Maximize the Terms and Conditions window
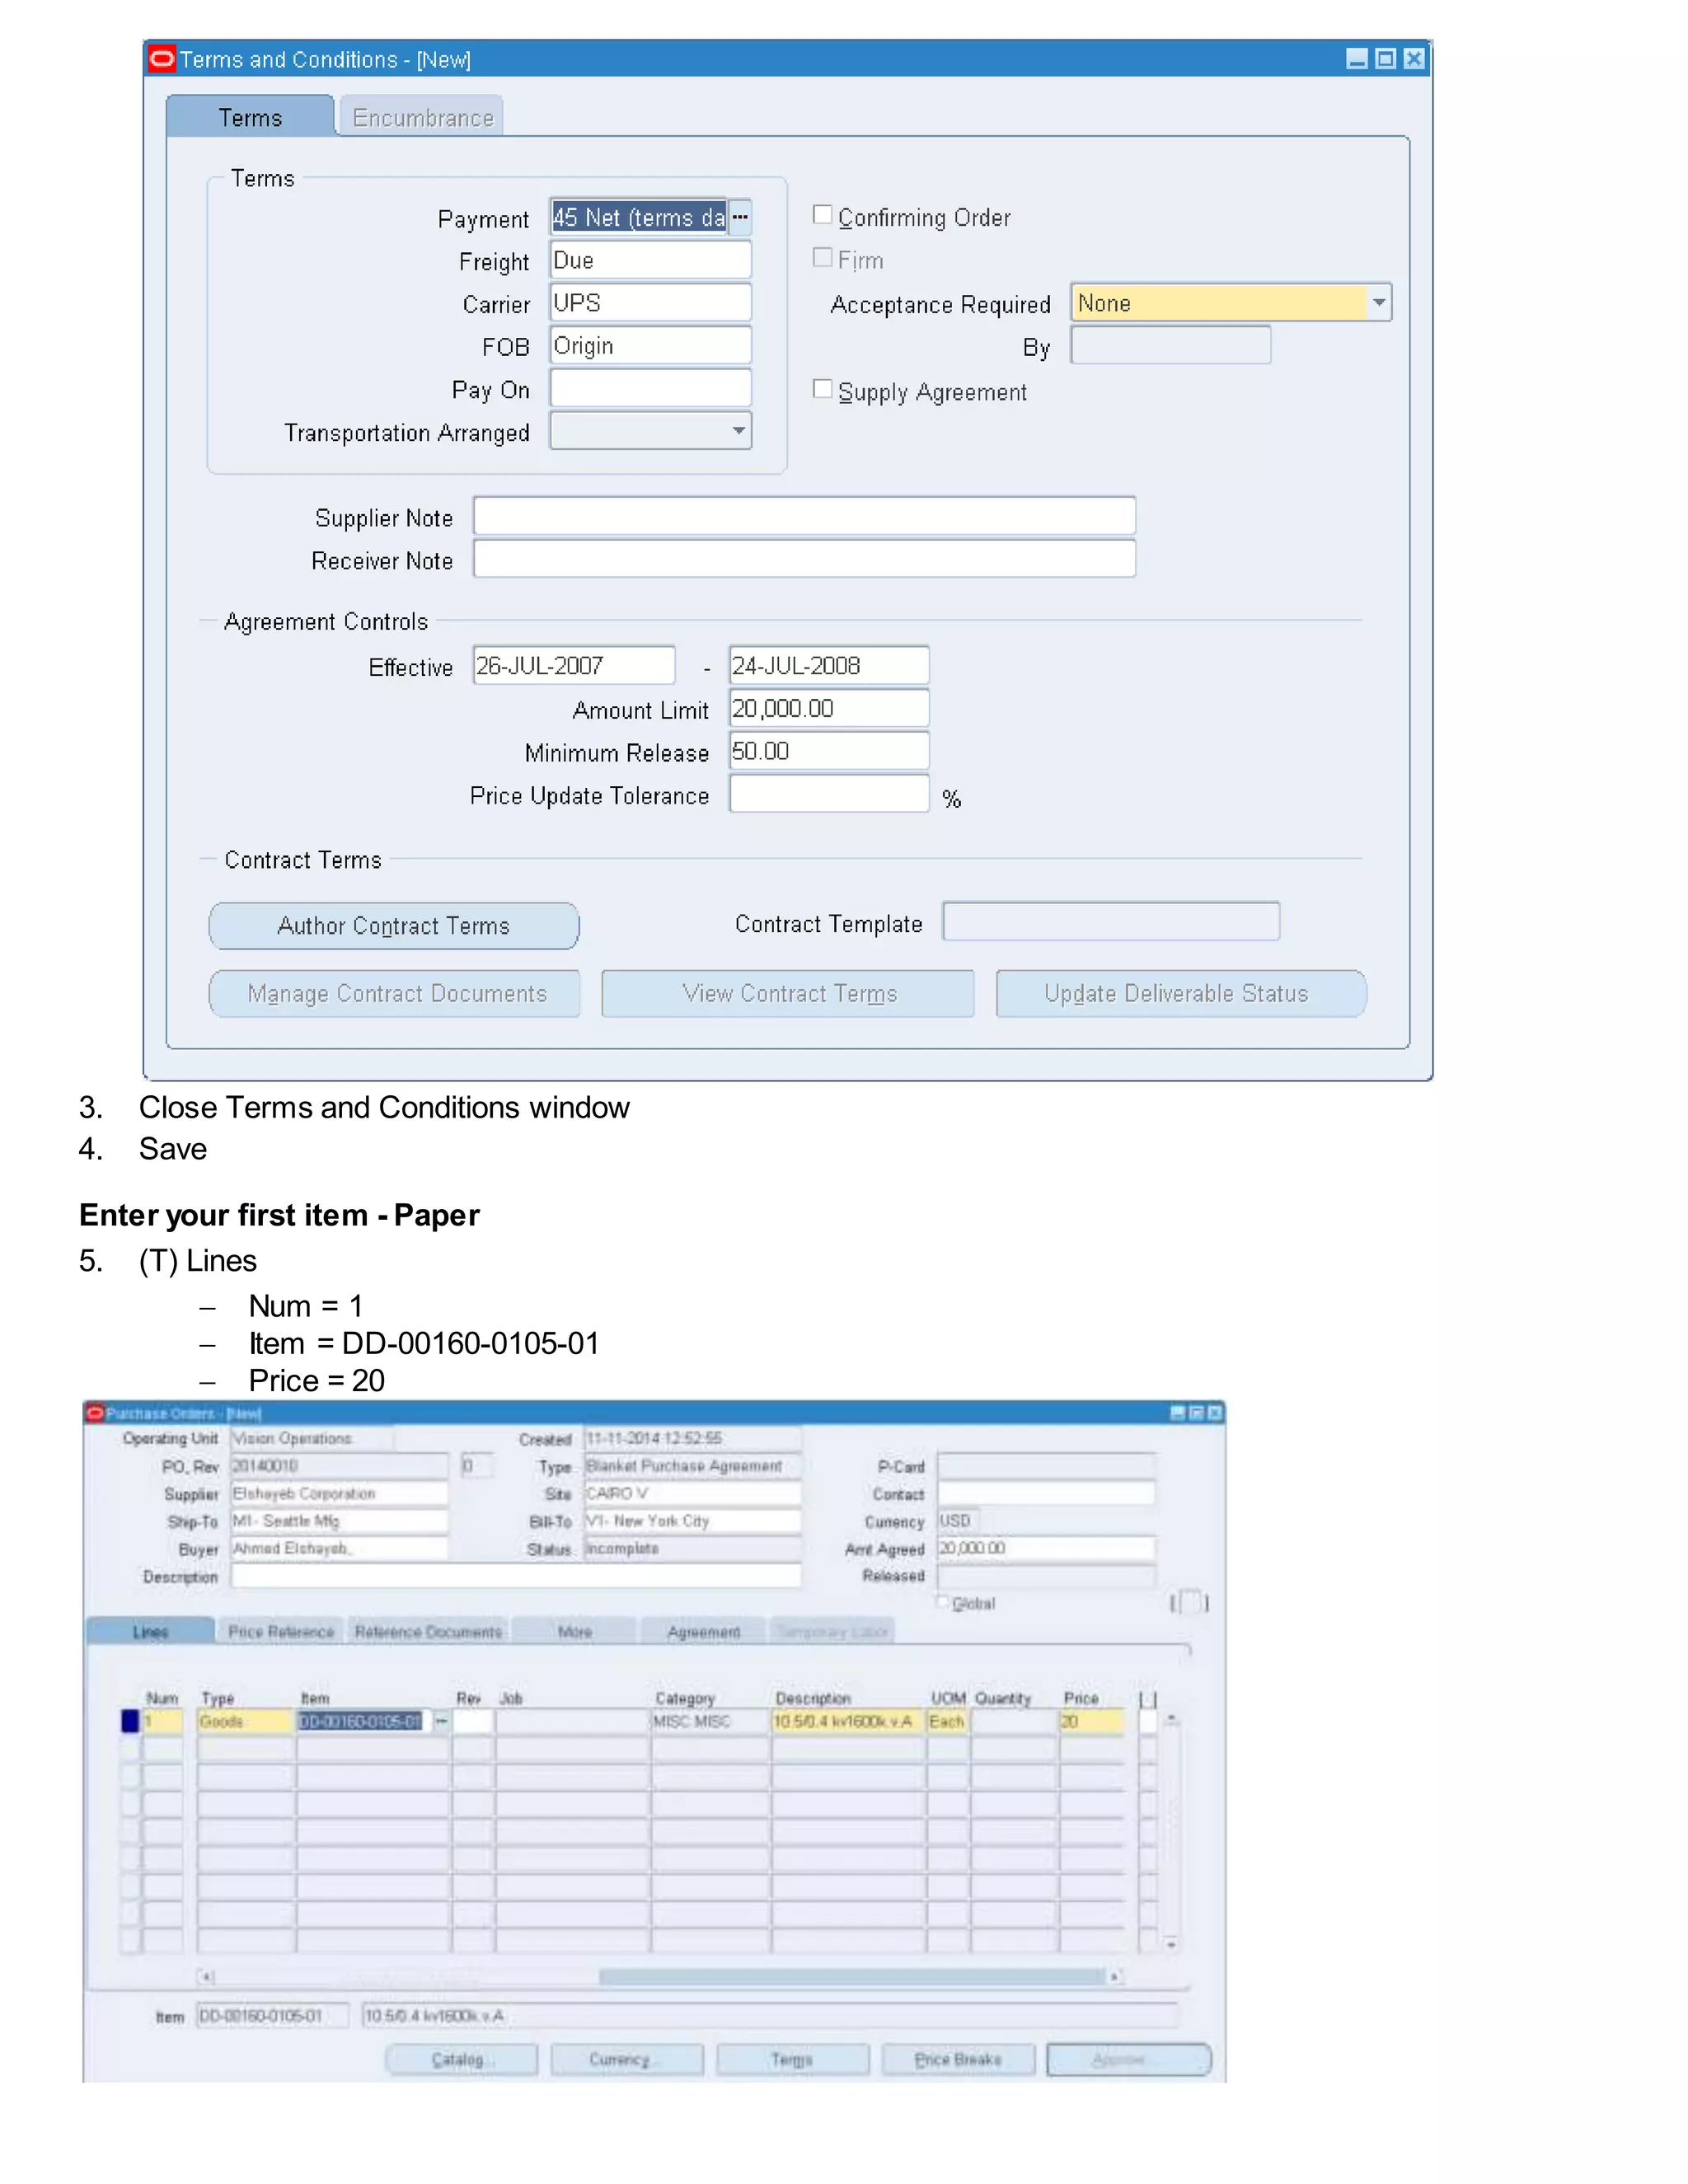The image size is (1688, 2184). (1385, 59)
